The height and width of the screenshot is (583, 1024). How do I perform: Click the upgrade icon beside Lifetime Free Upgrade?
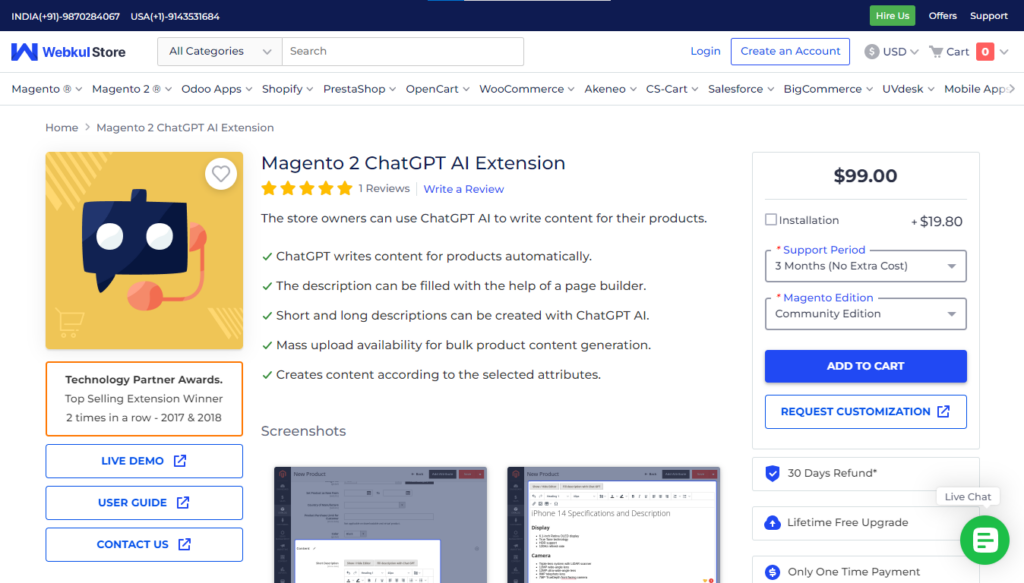click(x=773, y=522)
